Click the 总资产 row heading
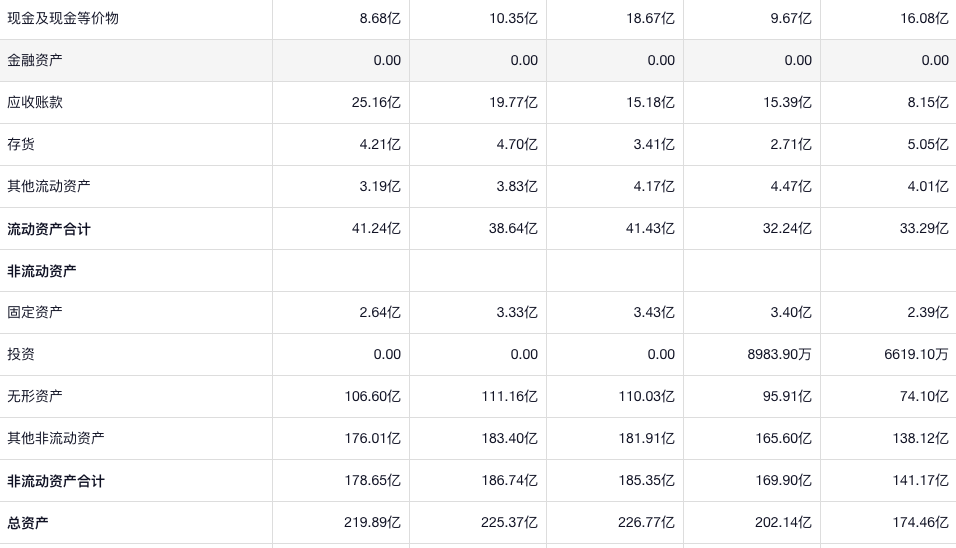The width and height of the screenshot is (956, 548). (x=28, y=523)
